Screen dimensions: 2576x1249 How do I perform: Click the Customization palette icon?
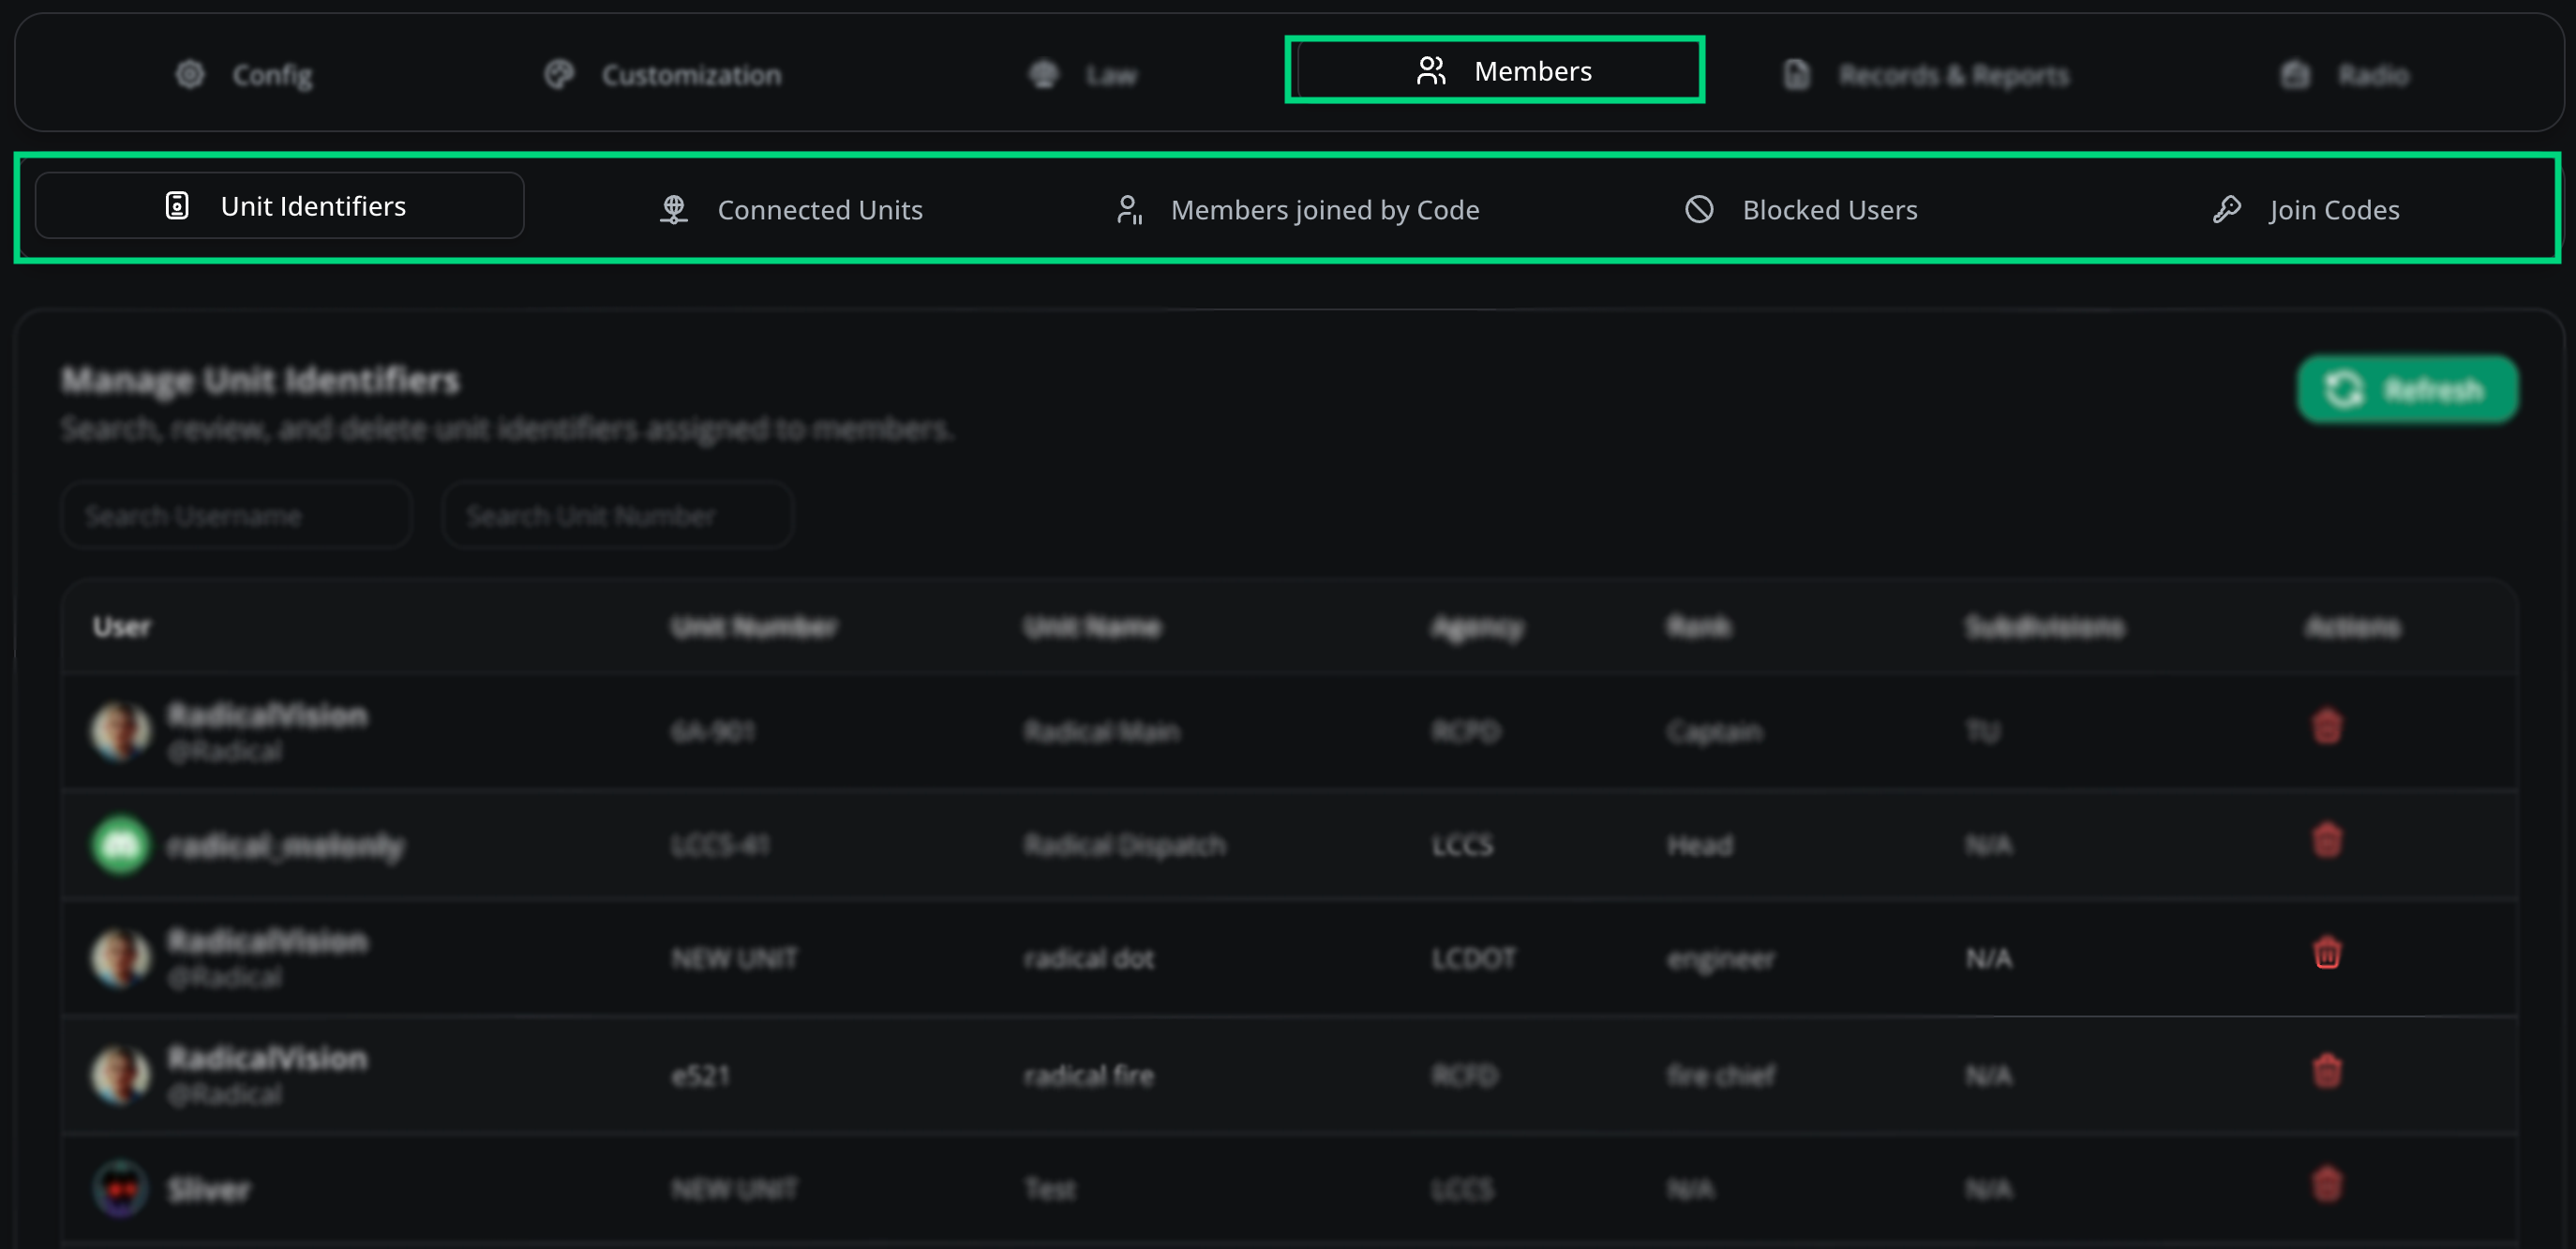tap(559, 74)
